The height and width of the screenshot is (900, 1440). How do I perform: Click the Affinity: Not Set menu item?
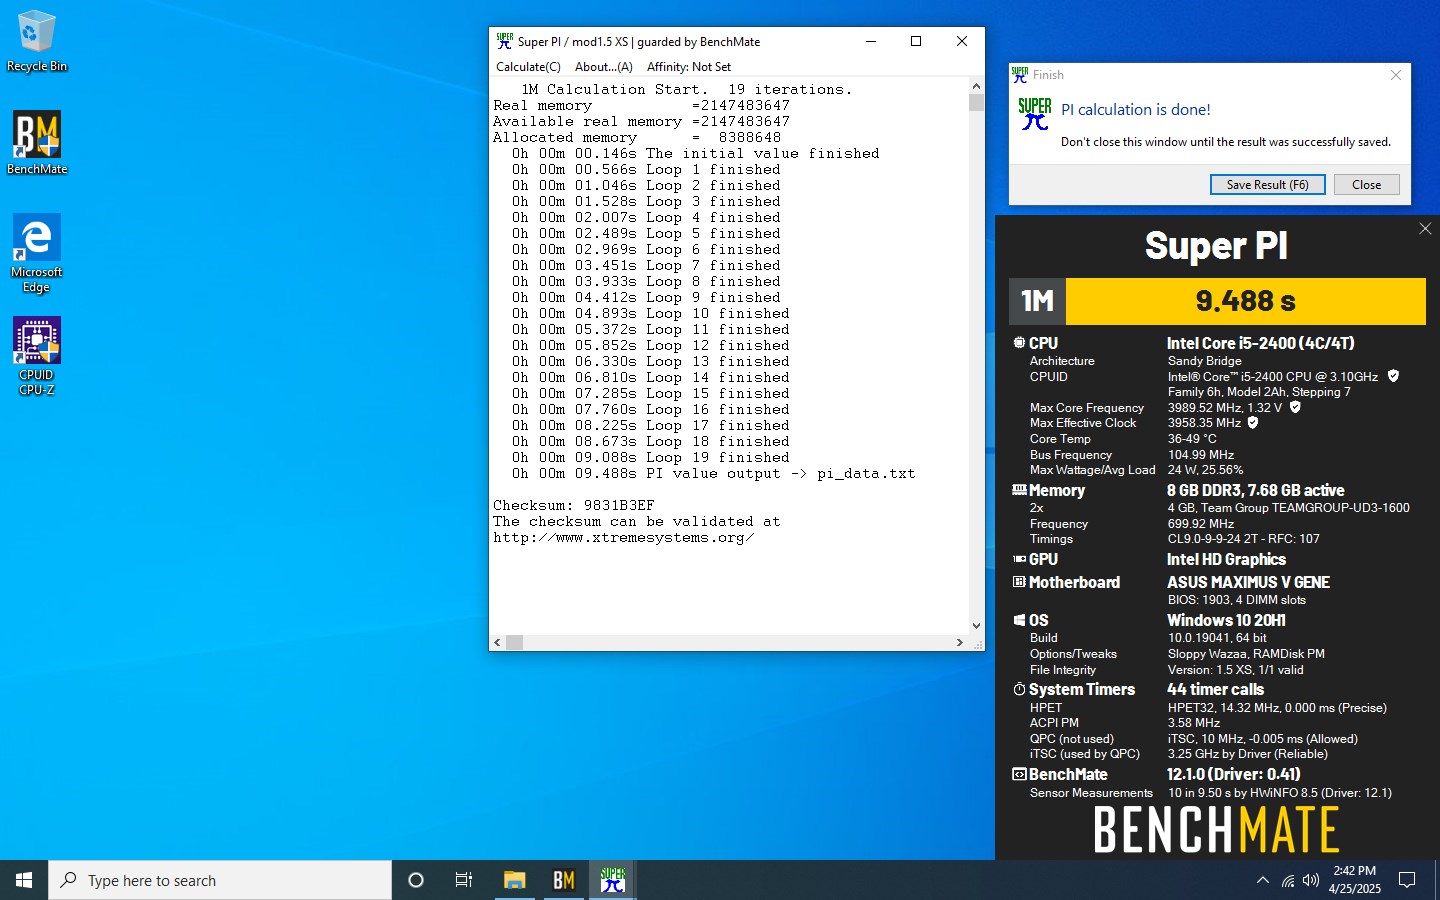coord(689,67)
